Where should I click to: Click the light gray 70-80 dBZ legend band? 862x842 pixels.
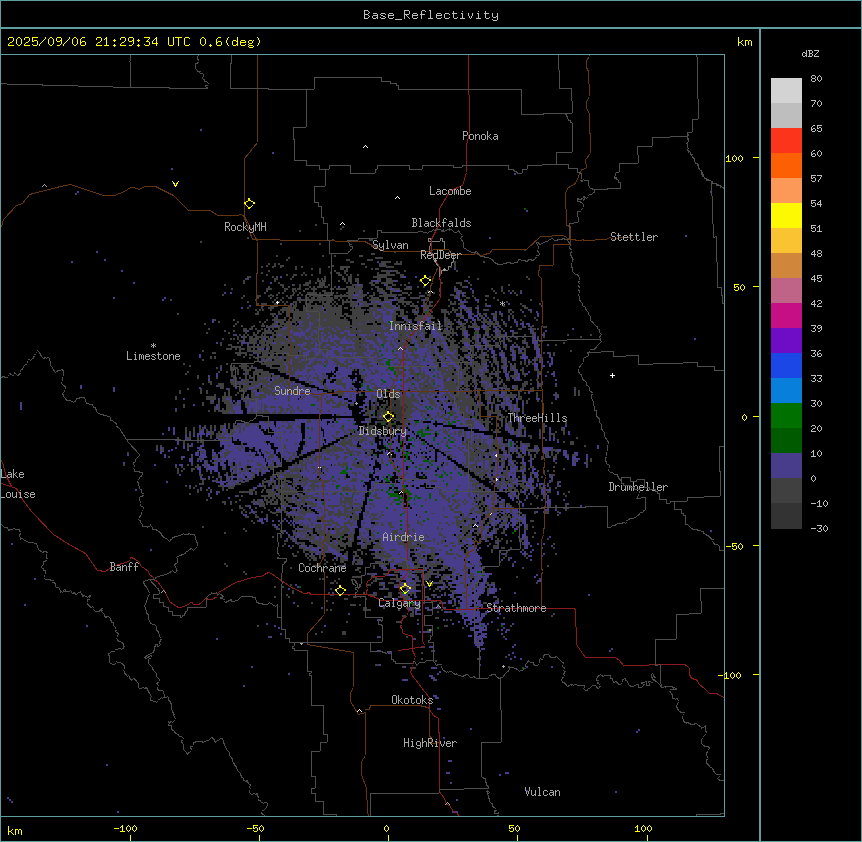point(786,91)
